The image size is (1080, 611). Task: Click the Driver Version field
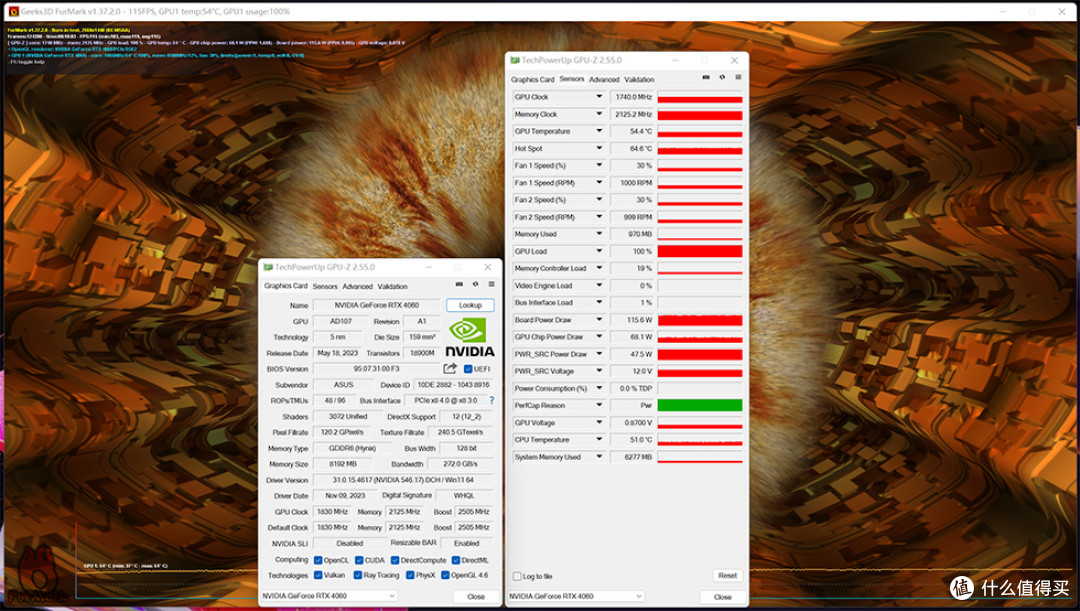click(x=403, y=479)
